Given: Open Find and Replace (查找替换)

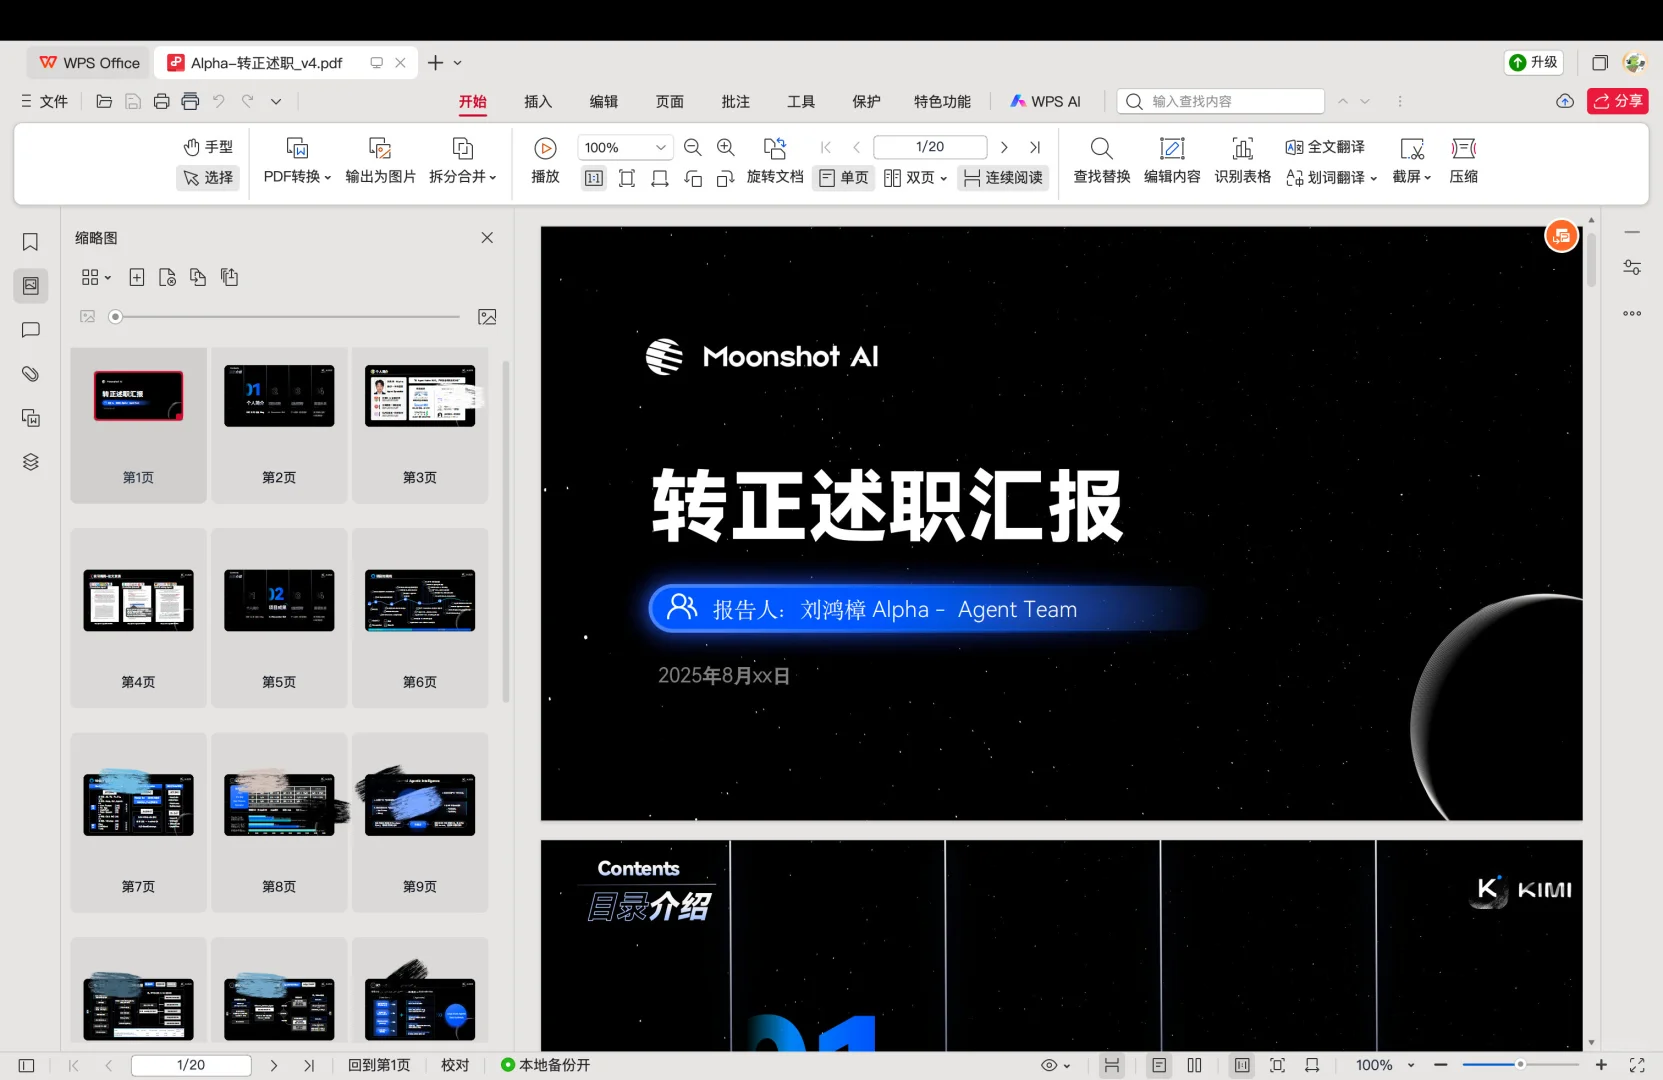Looking at the screenshot, I should click(1101, 161).
